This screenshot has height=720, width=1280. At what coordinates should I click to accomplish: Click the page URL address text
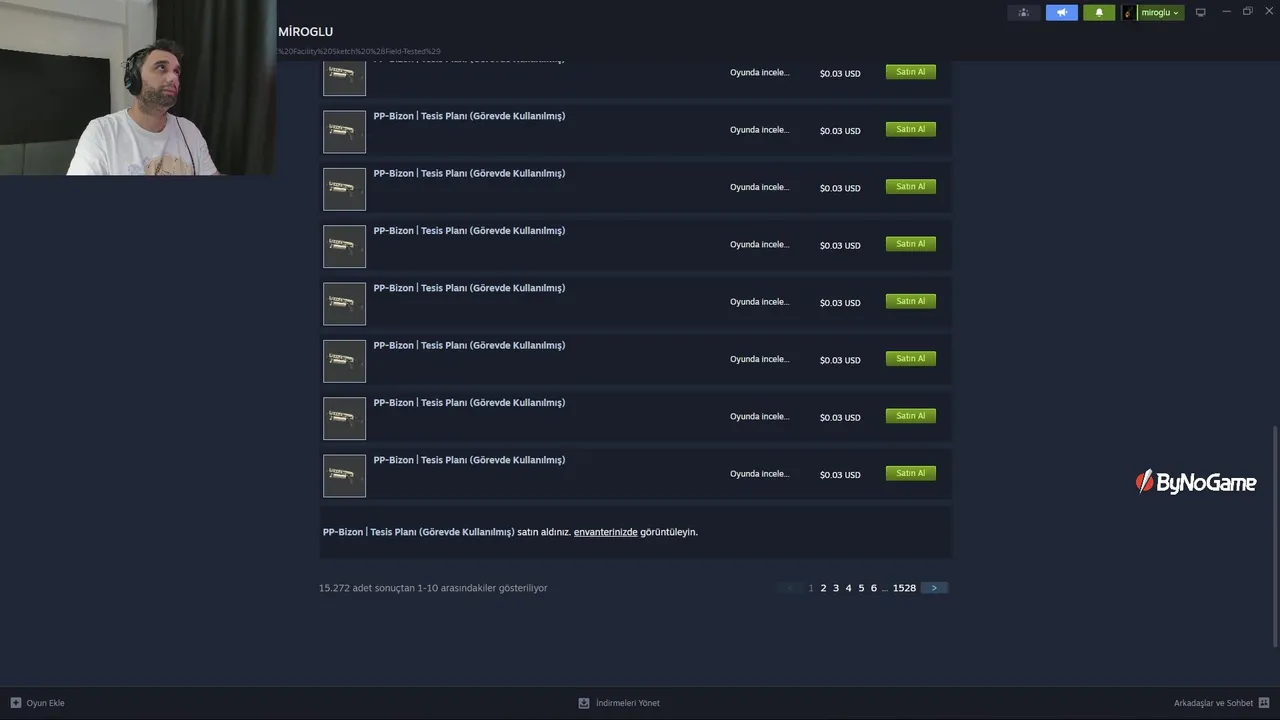pos(360,51)
